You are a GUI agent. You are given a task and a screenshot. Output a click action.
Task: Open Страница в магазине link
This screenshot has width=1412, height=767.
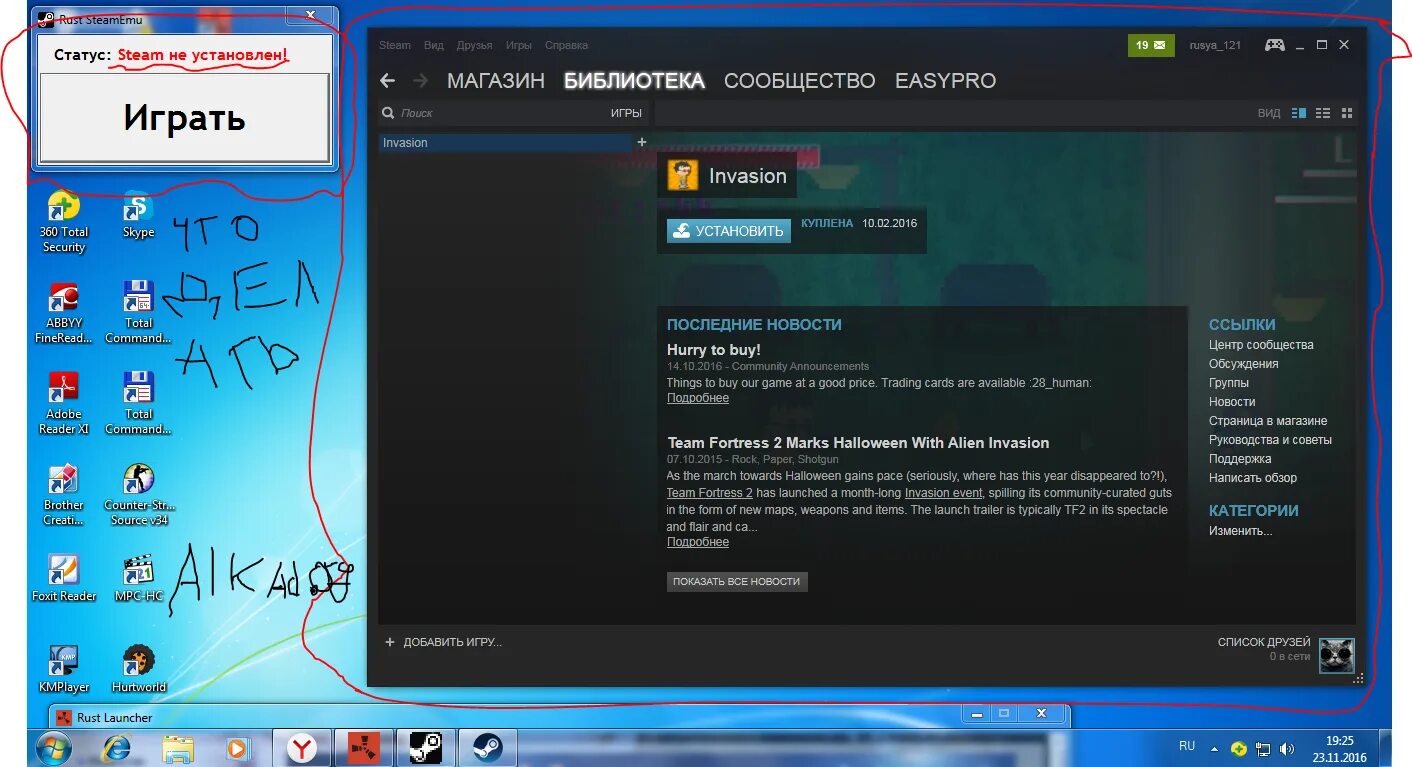[x=1268, y=421]
